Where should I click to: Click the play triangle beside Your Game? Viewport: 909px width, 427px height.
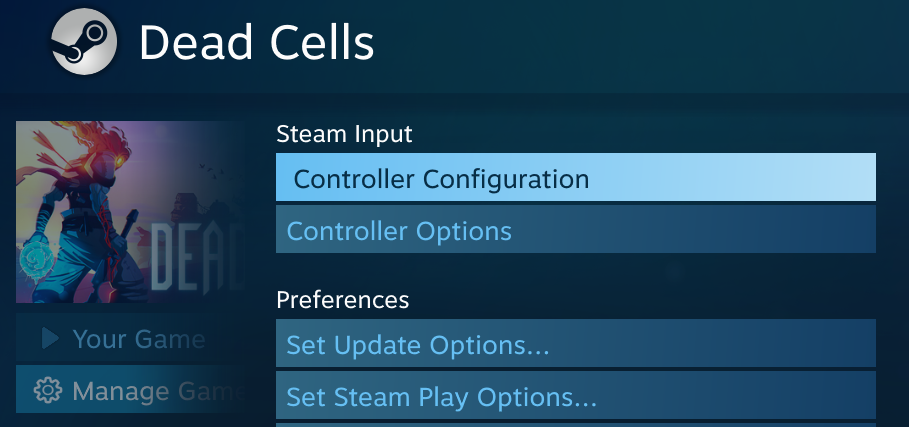50,339
